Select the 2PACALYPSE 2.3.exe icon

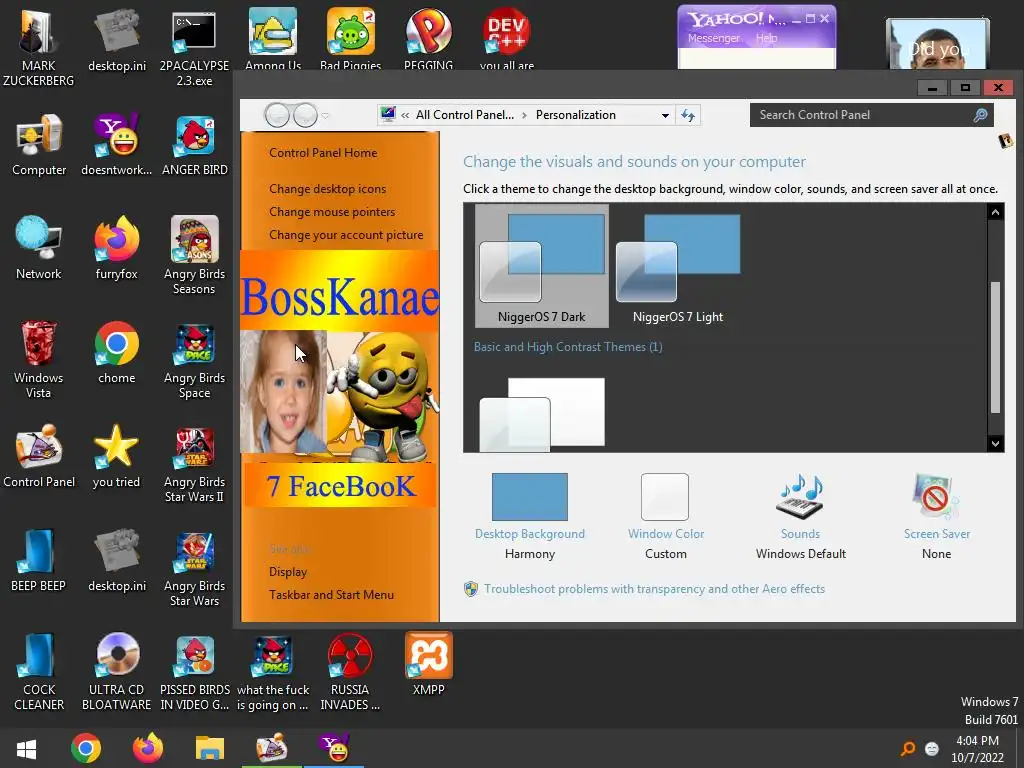click(x=195, y=48)
